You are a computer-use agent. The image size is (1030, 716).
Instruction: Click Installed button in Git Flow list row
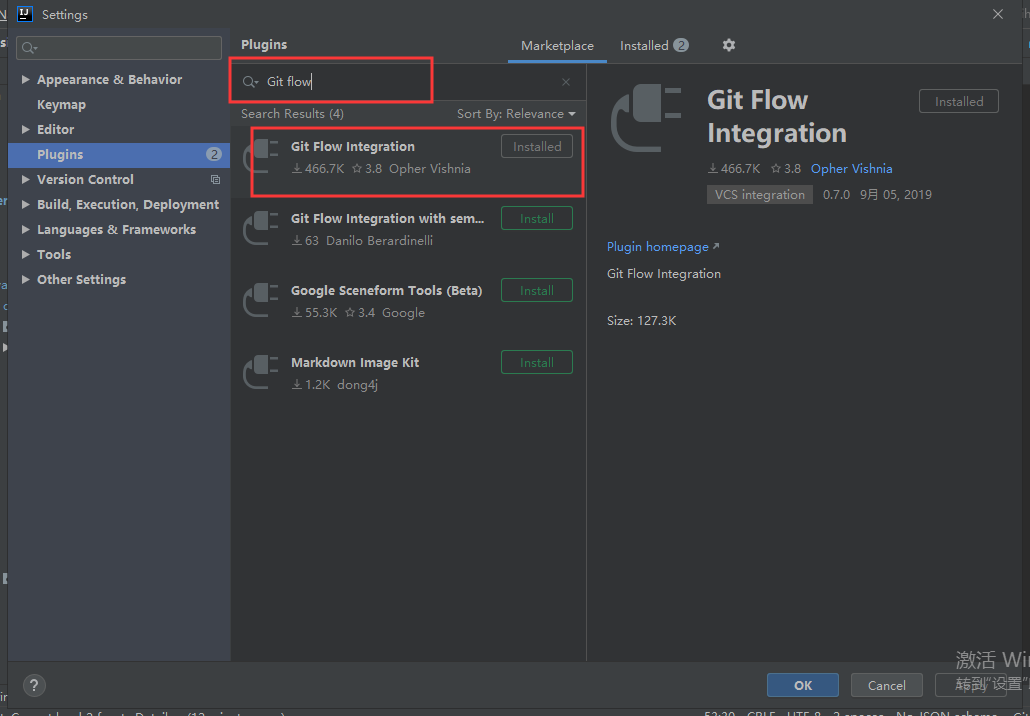pos(537,146)
